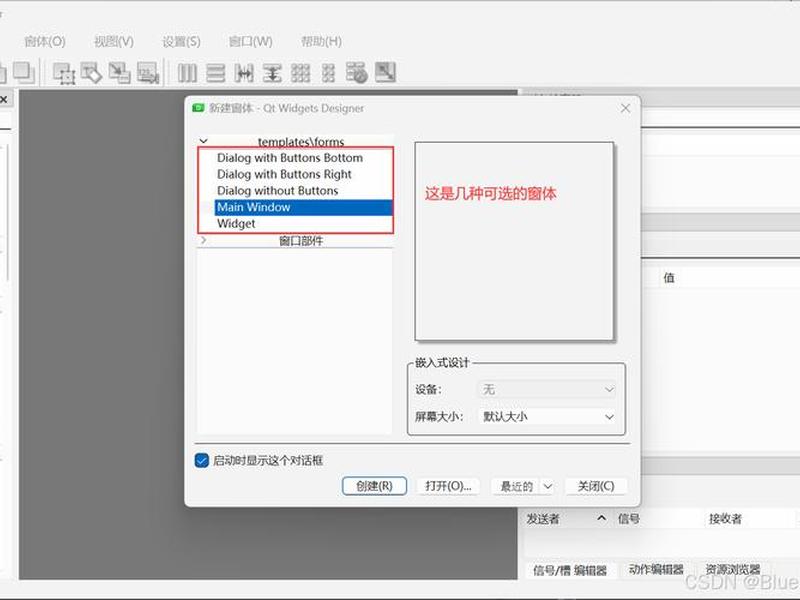This screenshot has height=600, width=800.
Task: Click the Lay Out in a Grid icon
Action: pyautogui.click(x=301, y=73)
